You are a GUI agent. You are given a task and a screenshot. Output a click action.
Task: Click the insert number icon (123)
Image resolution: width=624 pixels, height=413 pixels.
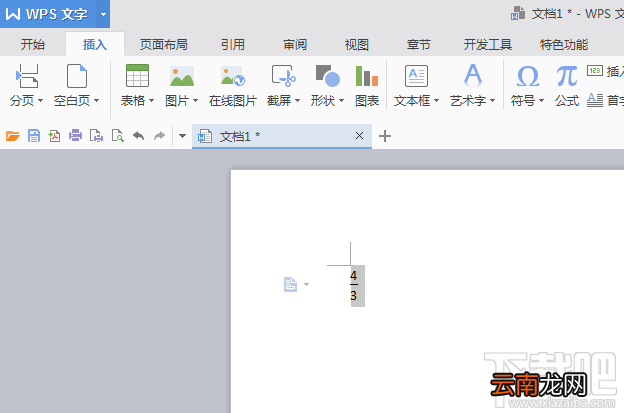tap(595, 71)
